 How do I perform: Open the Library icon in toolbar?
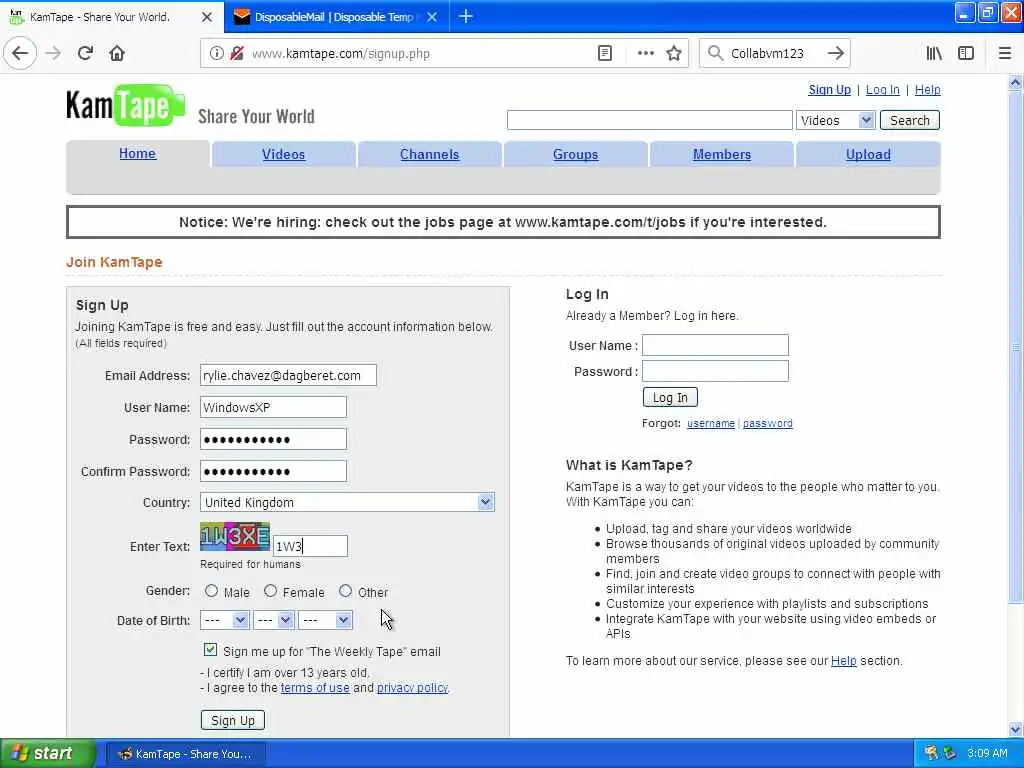(934, 54)
